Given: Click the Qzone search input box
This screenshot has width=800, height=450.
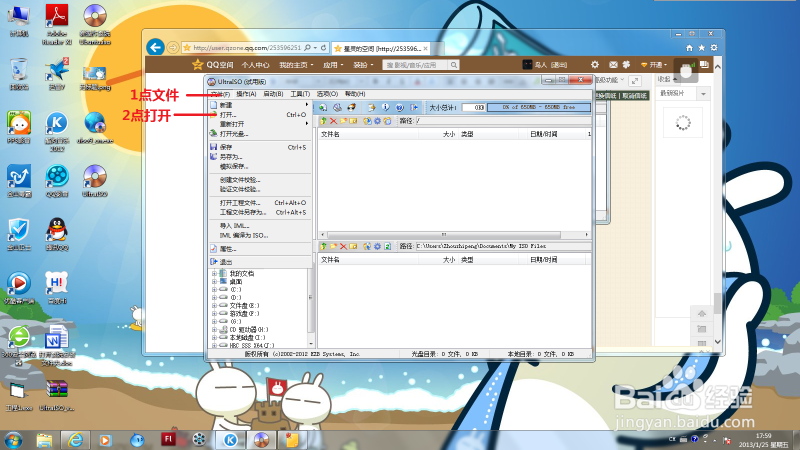Looking at the screenshot, I should point(415,65).
